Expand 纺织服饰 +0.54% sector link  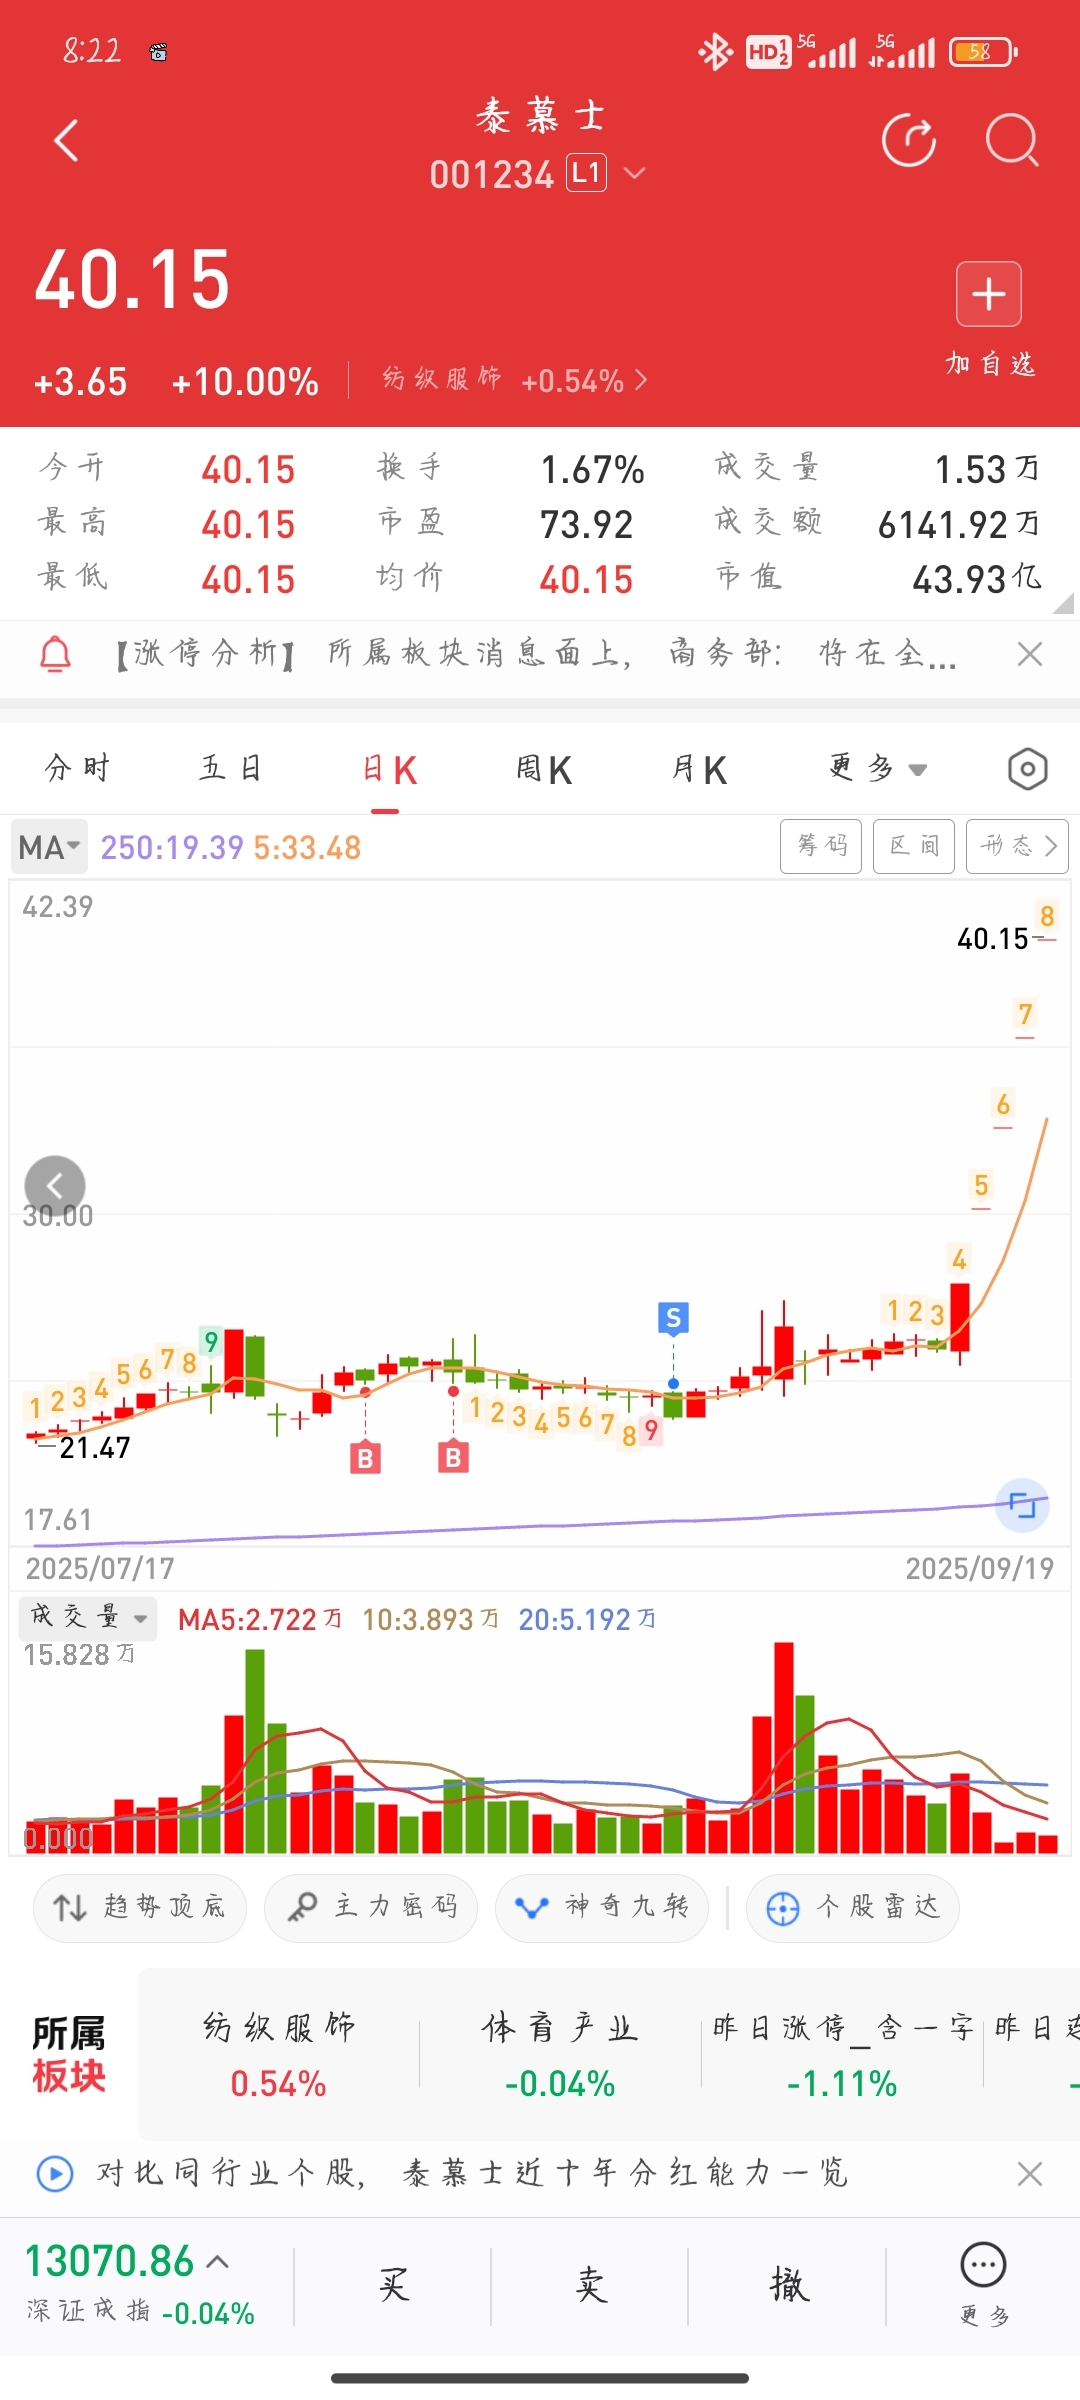(x=514, y=380)
